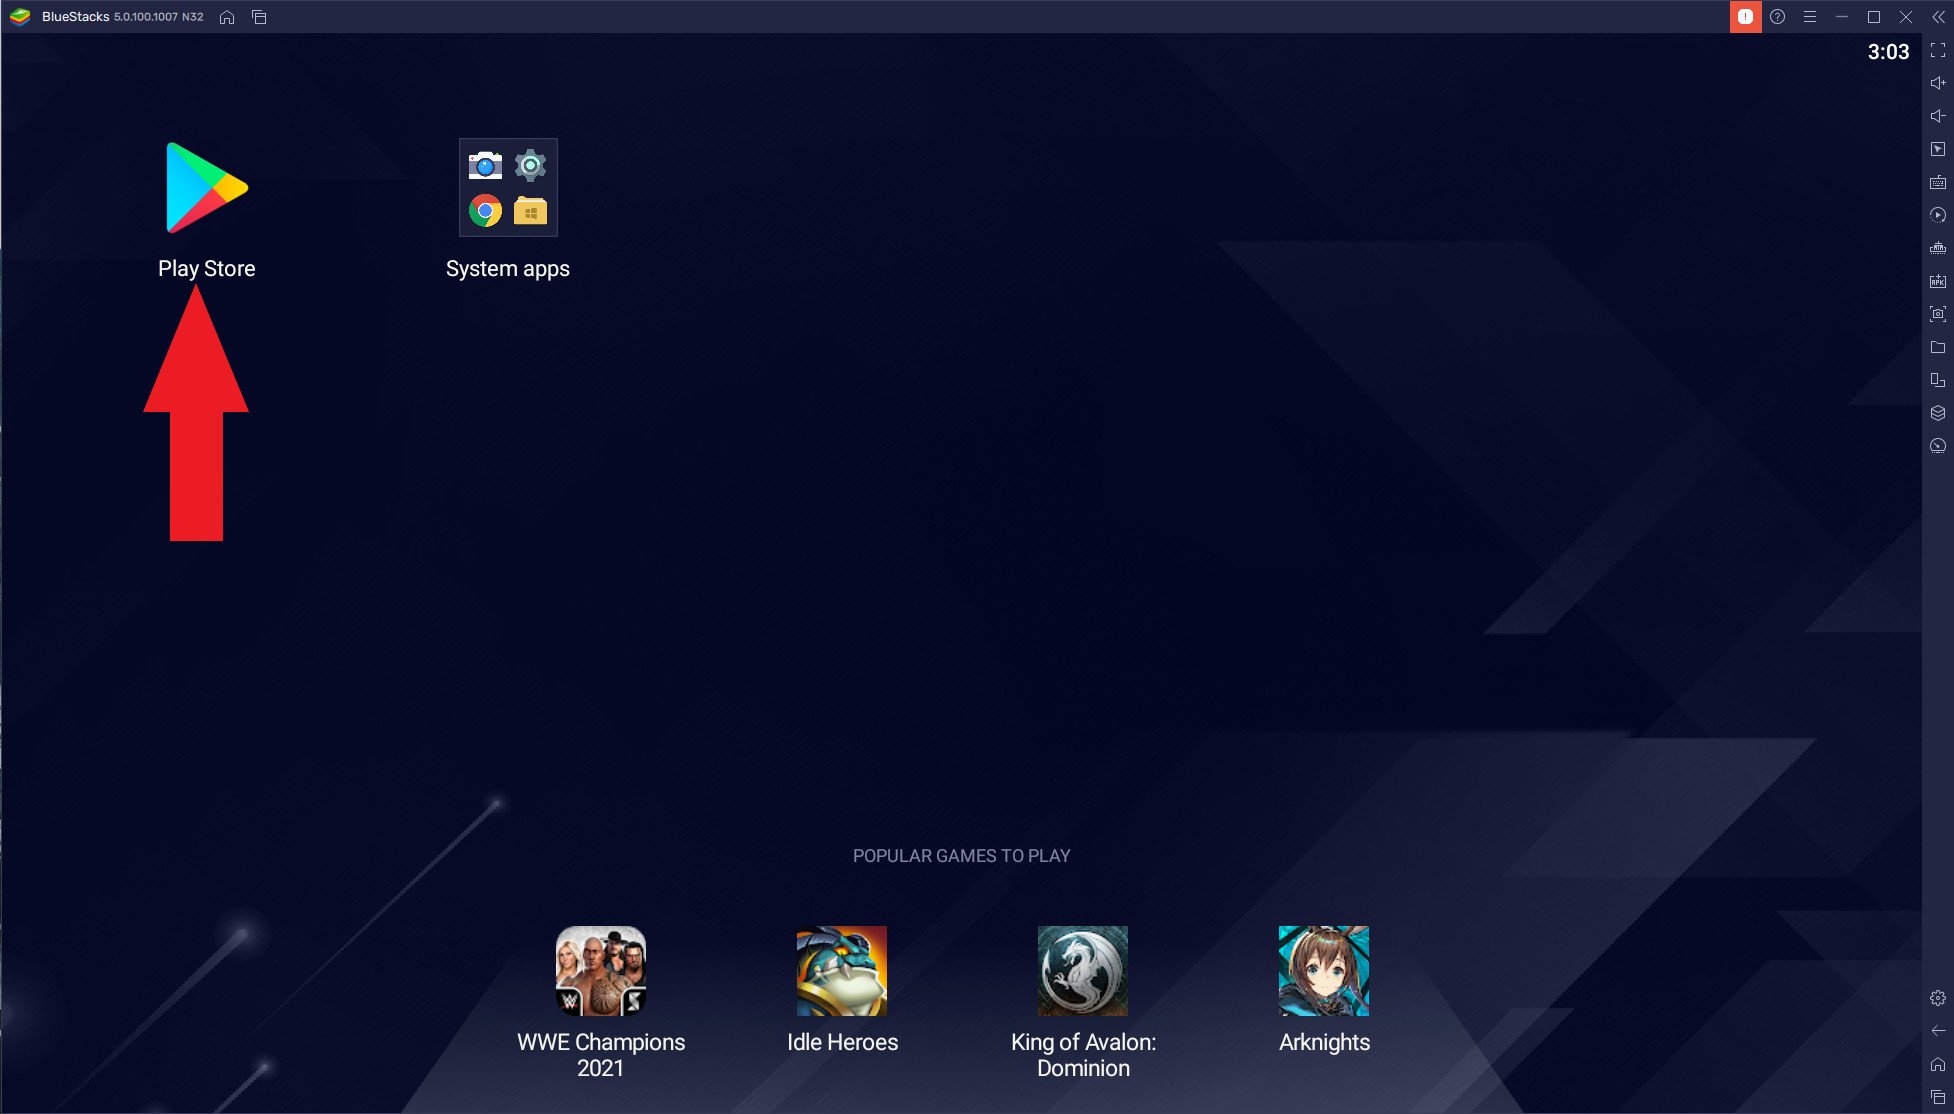This screenshot has height=1114, width=1954.
Task: Take a screenshot with camera icon
Action: (1937, 315)
